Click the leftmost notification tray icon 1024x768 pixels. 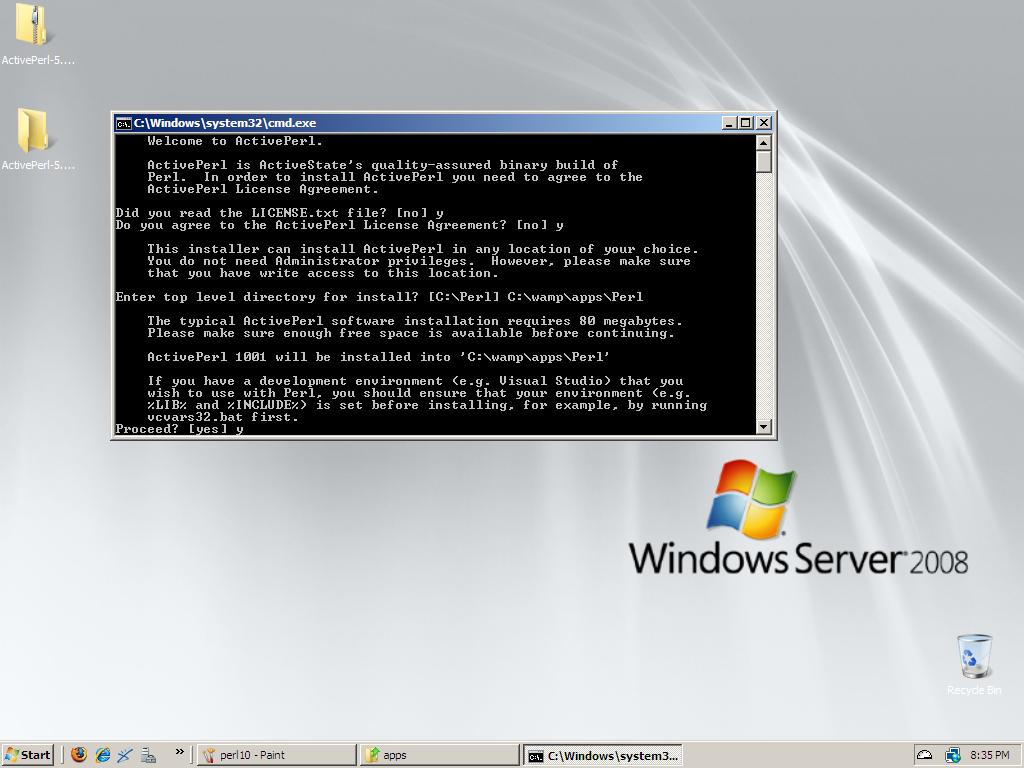925,755
